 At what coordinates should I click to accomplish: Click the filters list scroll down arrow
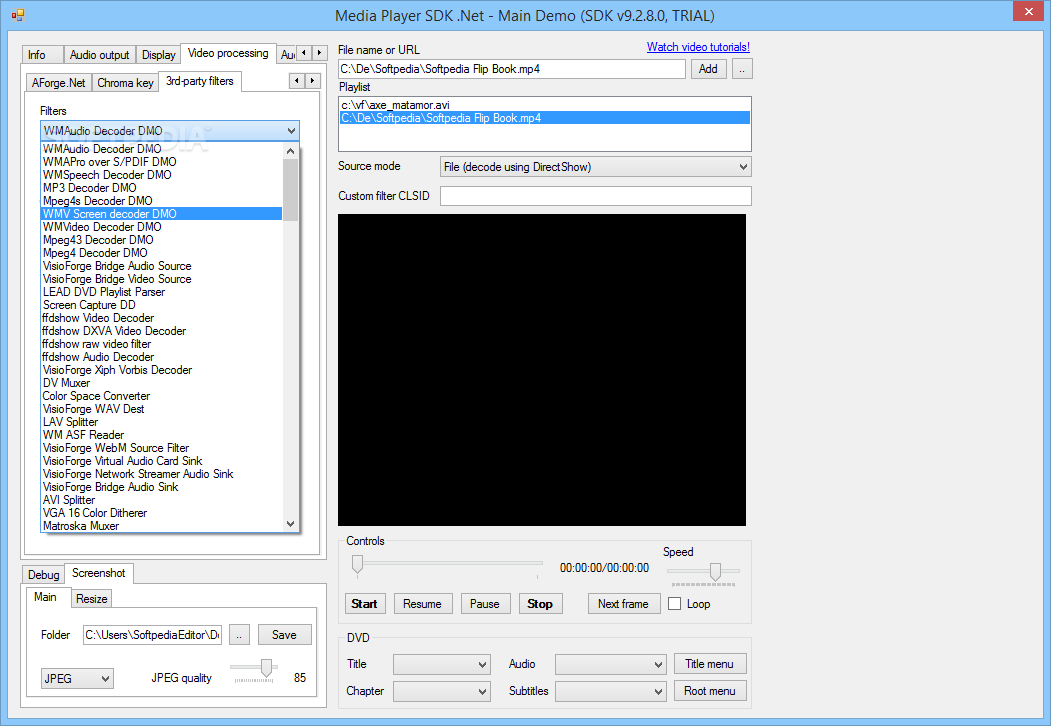(290, 524)
